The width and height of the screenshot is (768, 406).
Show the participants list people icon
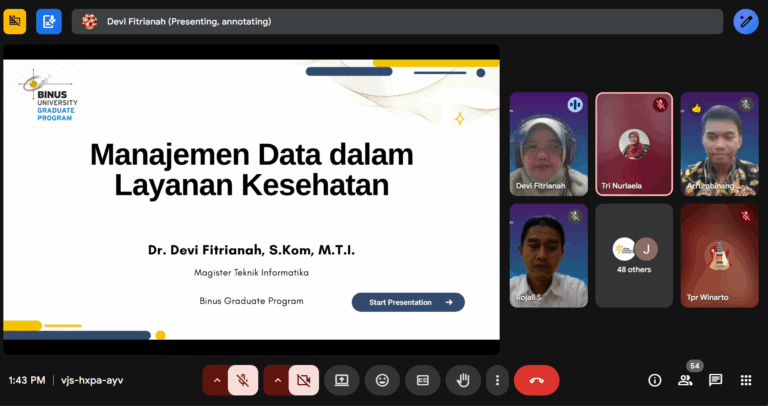[685, 381]
